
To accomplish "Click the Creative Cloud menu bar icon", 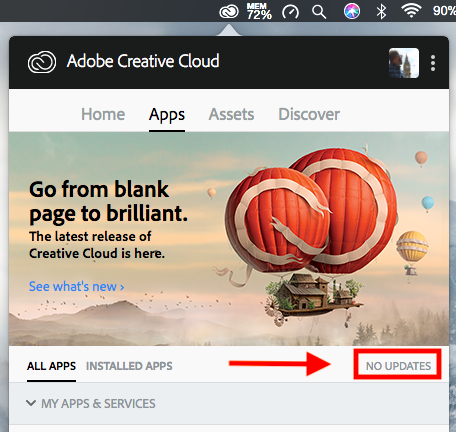I will (x=229, y=12).
